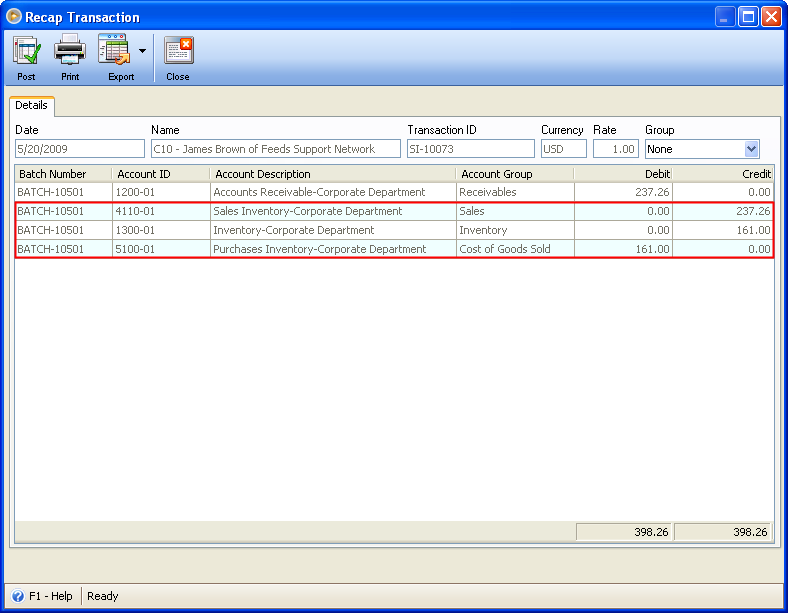Click BATCH-10501 in the 5100-01 row

pyautogui.click(x=63, y=249)
